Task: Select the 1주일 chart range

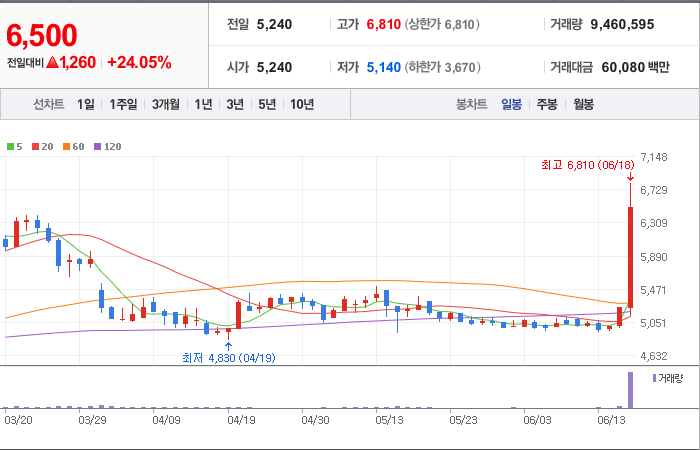Action: click(x=123, y=104)
